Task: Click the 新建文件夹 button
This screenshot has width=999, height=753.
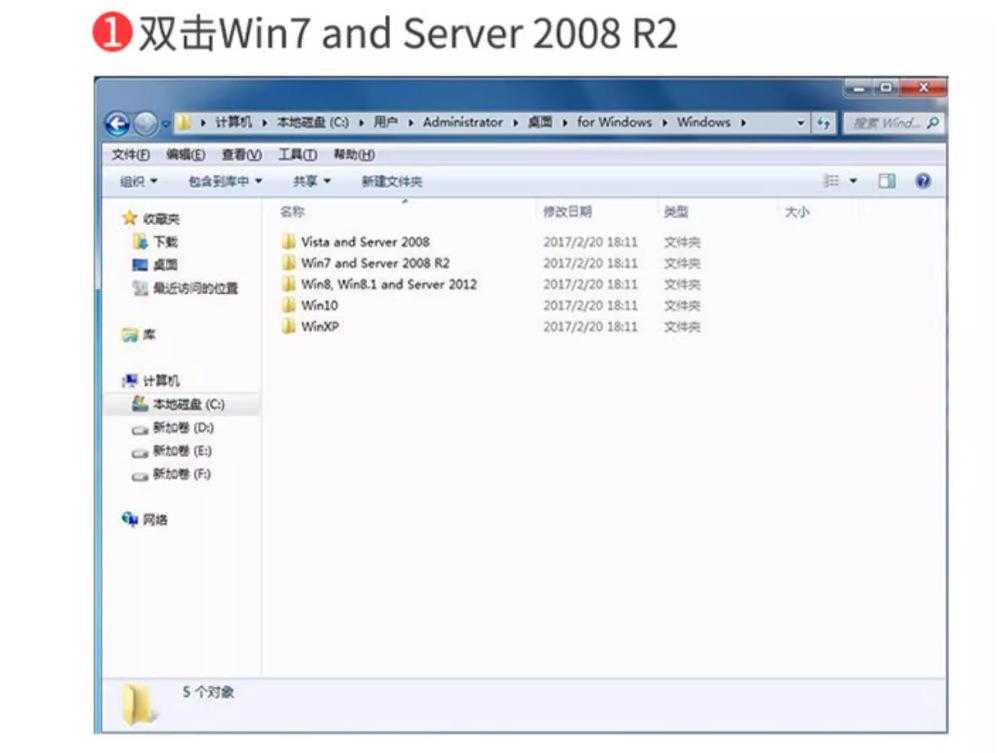Action: click(x=392, y=182)
